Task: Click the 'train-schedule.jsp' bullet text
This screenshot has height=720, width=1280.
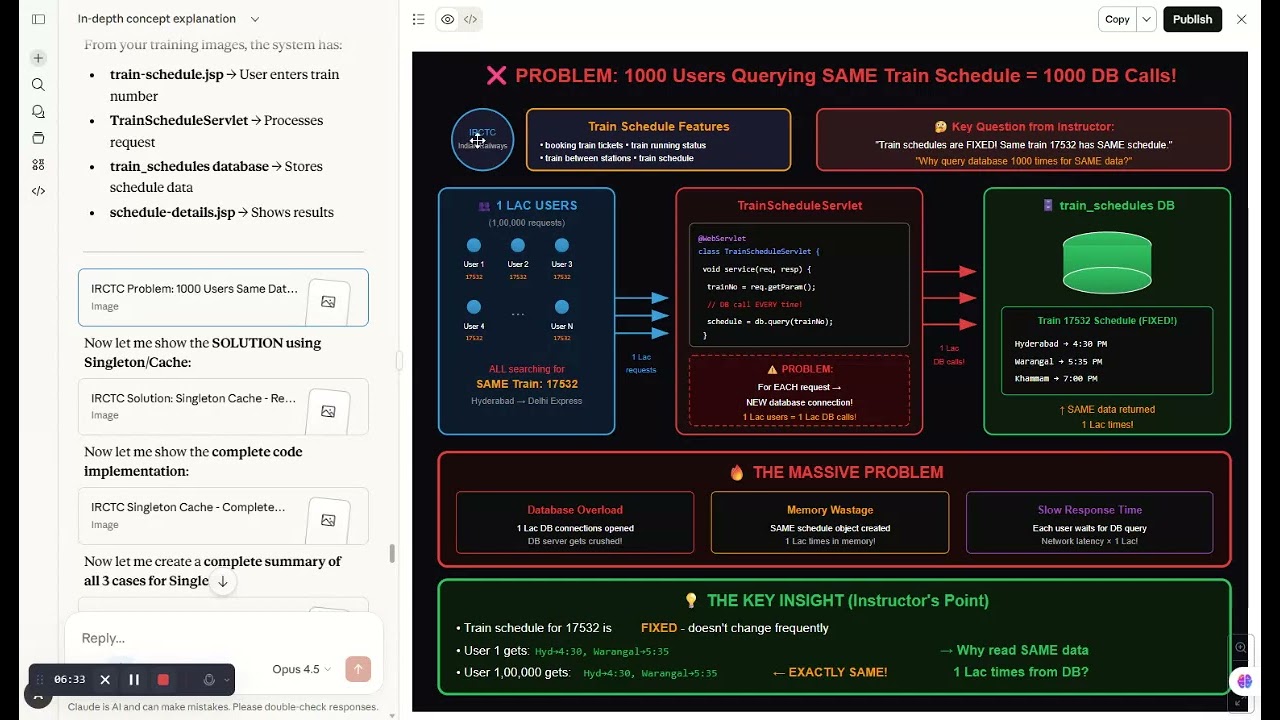Action: coord(167,75)
